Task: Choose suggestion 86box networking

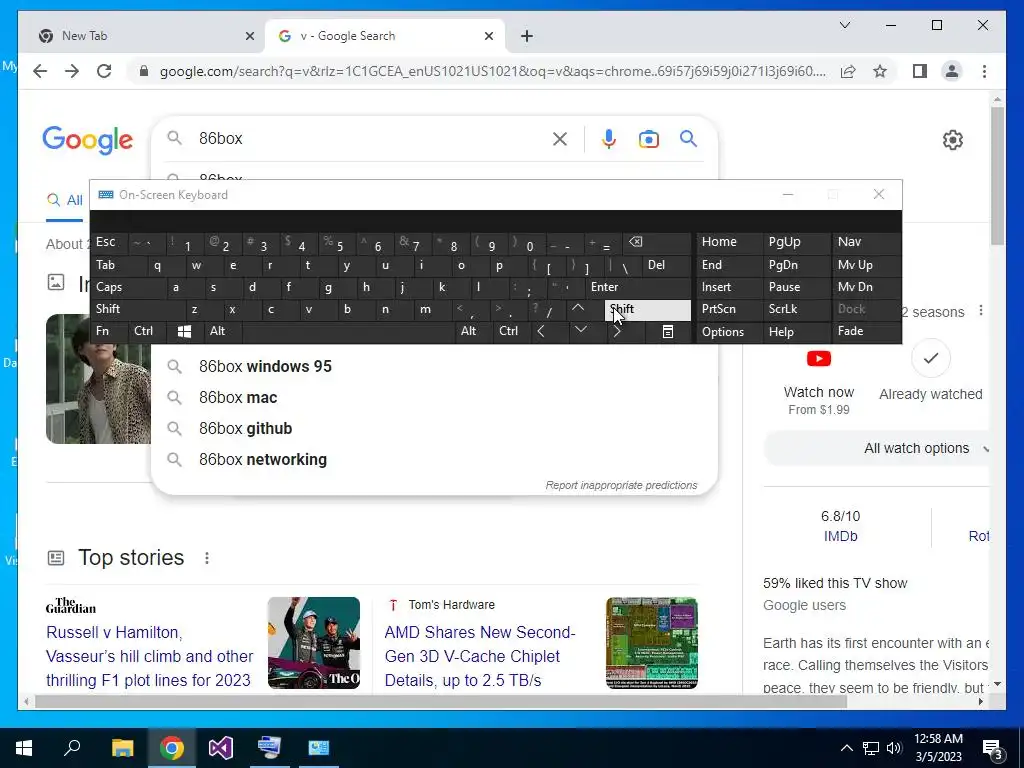Action: (x=434, y=460)
